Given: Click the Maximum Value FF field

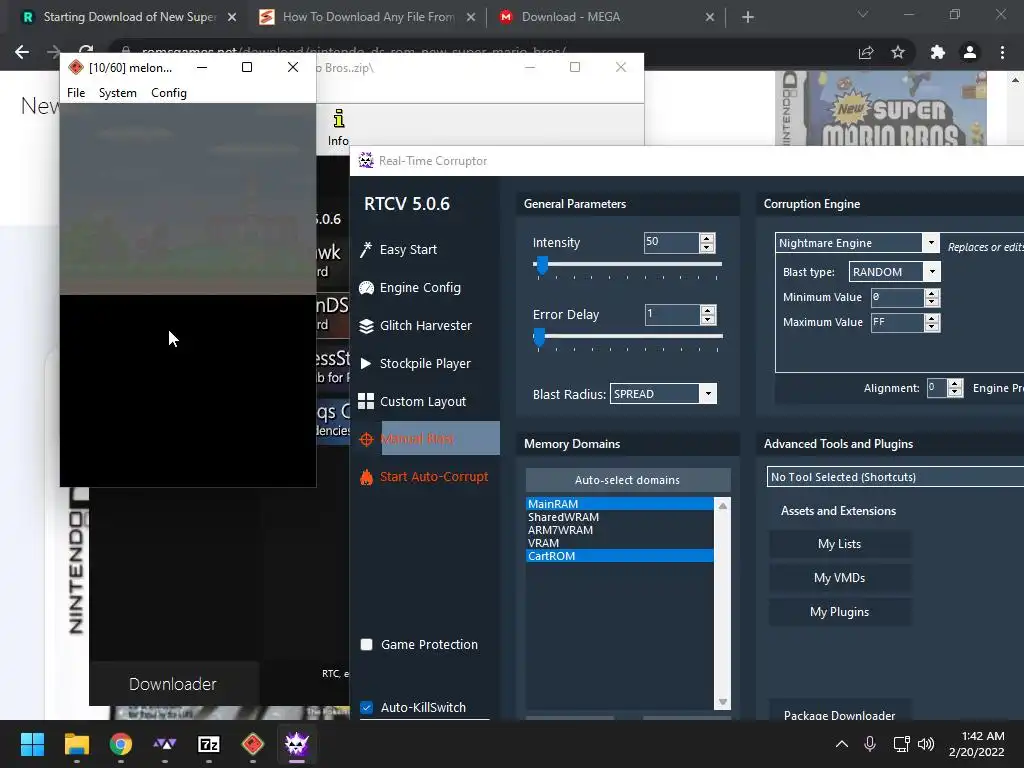Looking at the screenshot, I should 897,323.
